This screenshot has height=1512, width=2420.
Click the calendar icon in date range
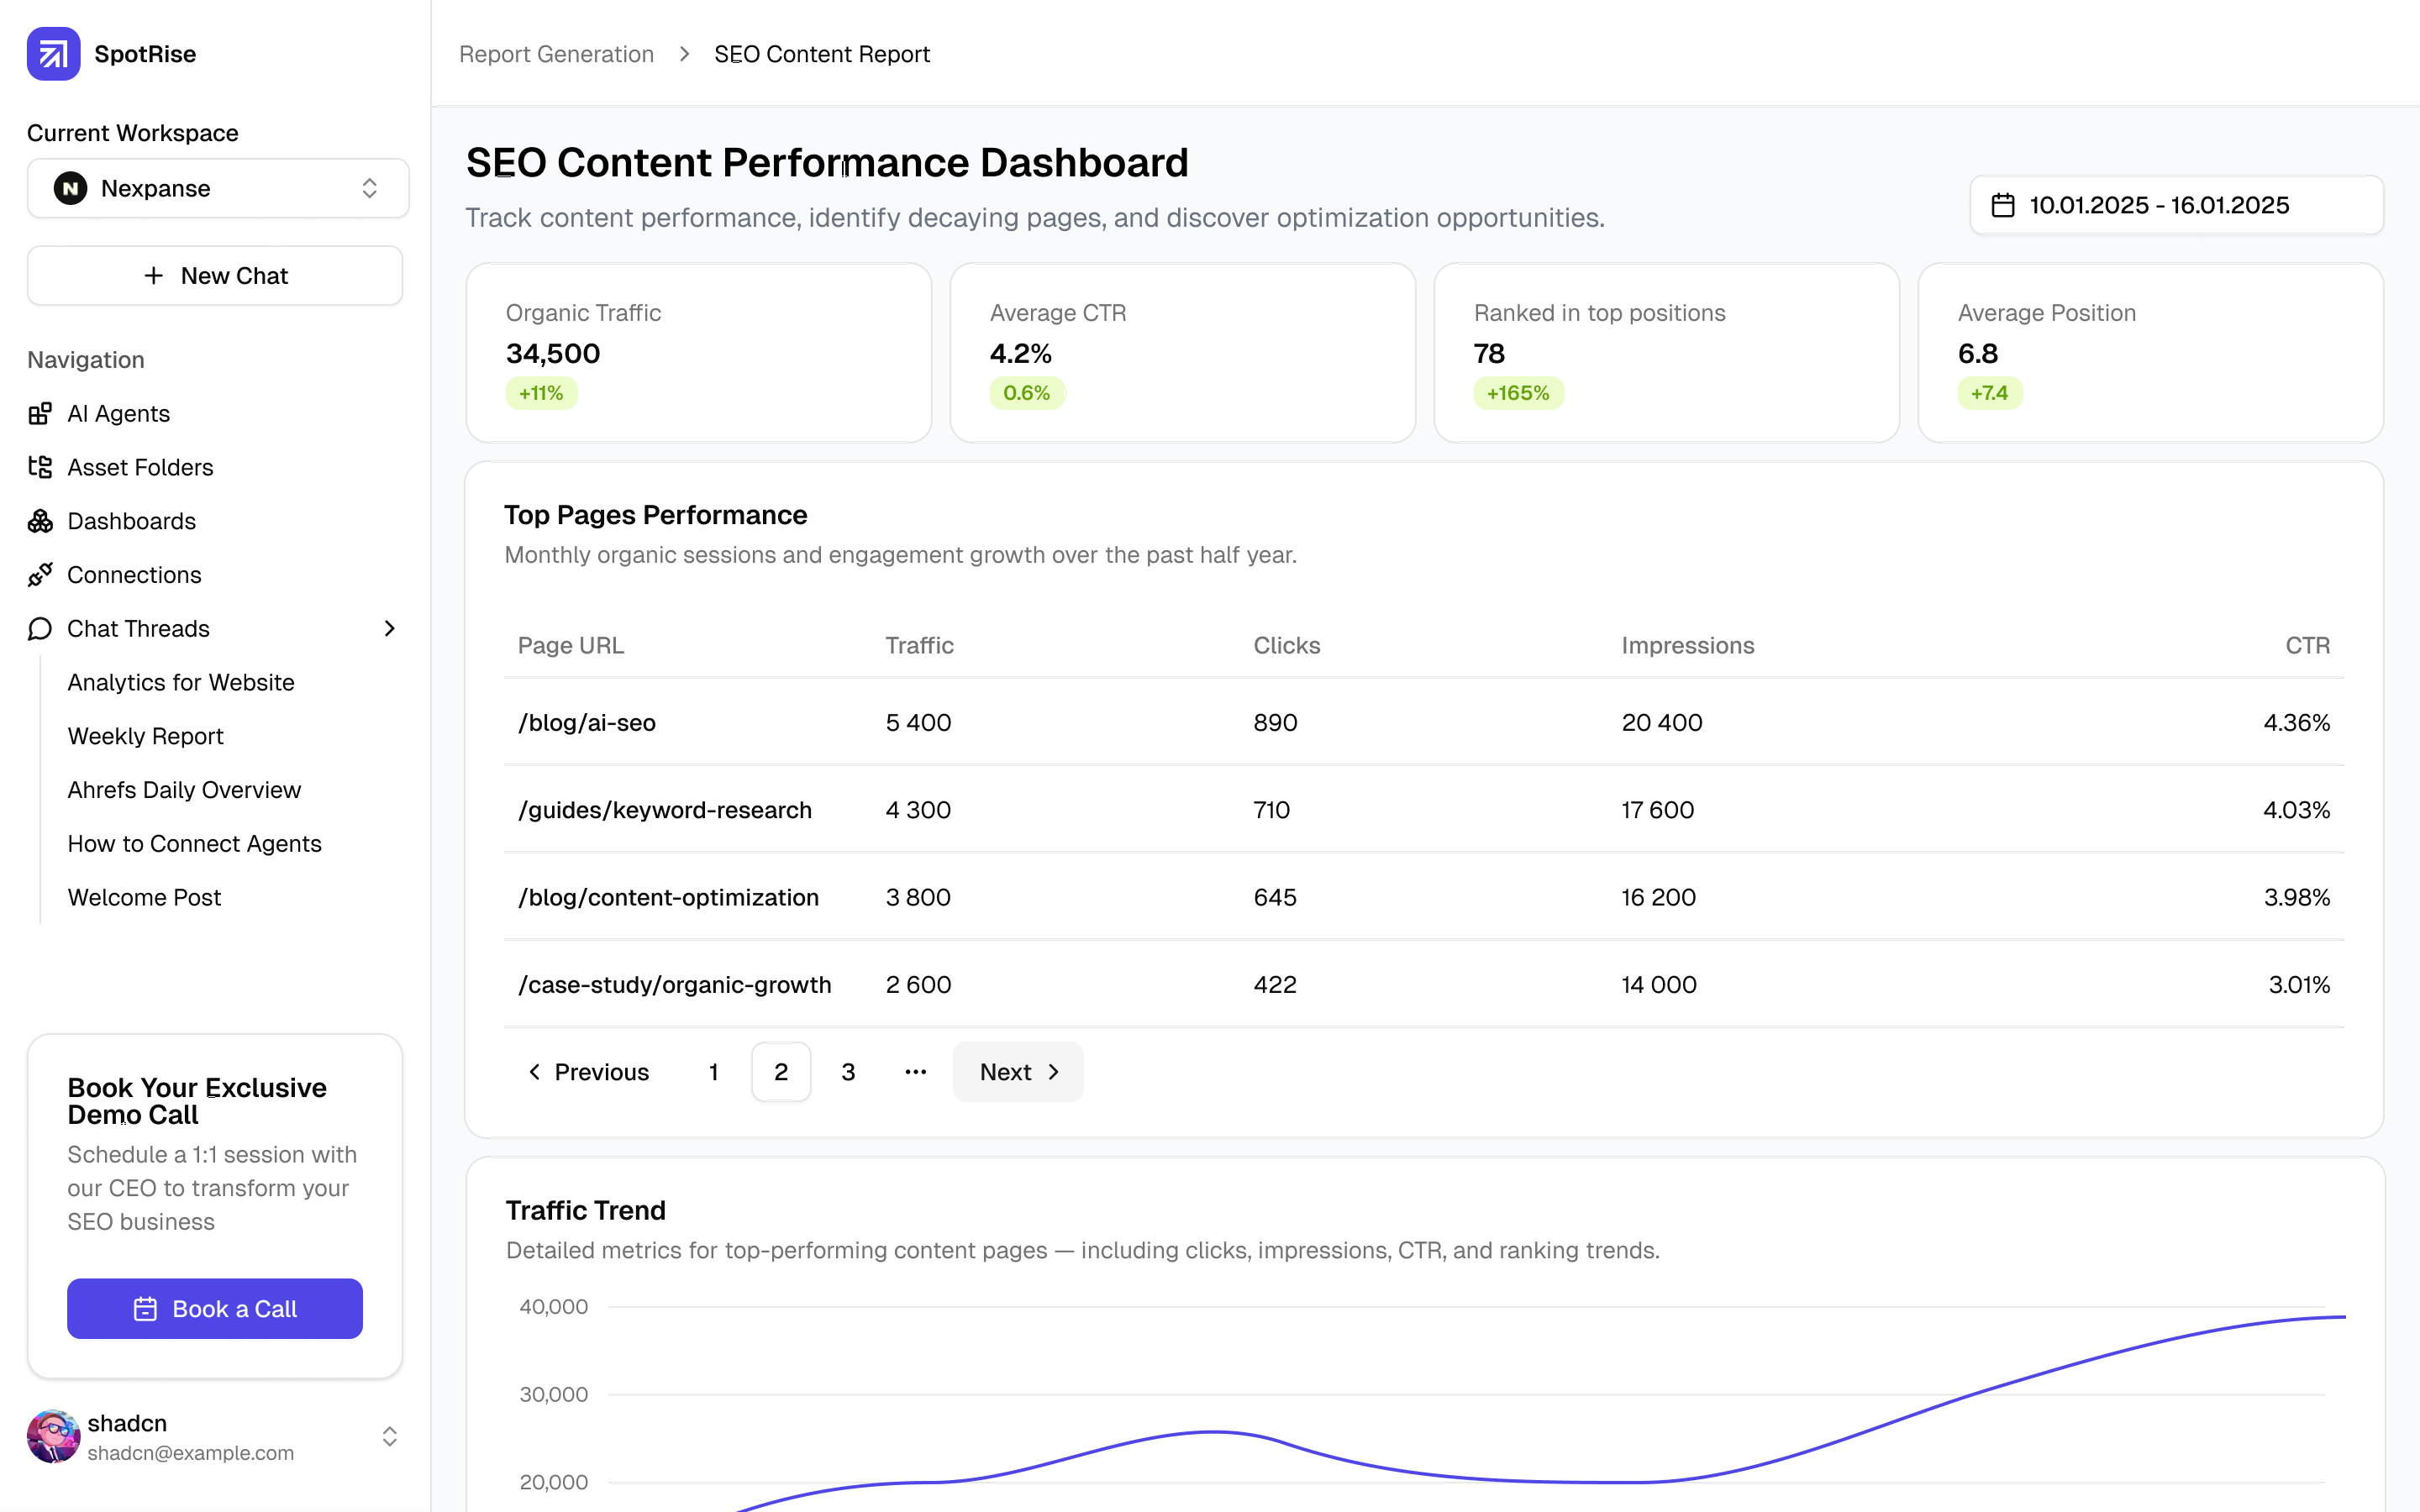coord(2002,205)
